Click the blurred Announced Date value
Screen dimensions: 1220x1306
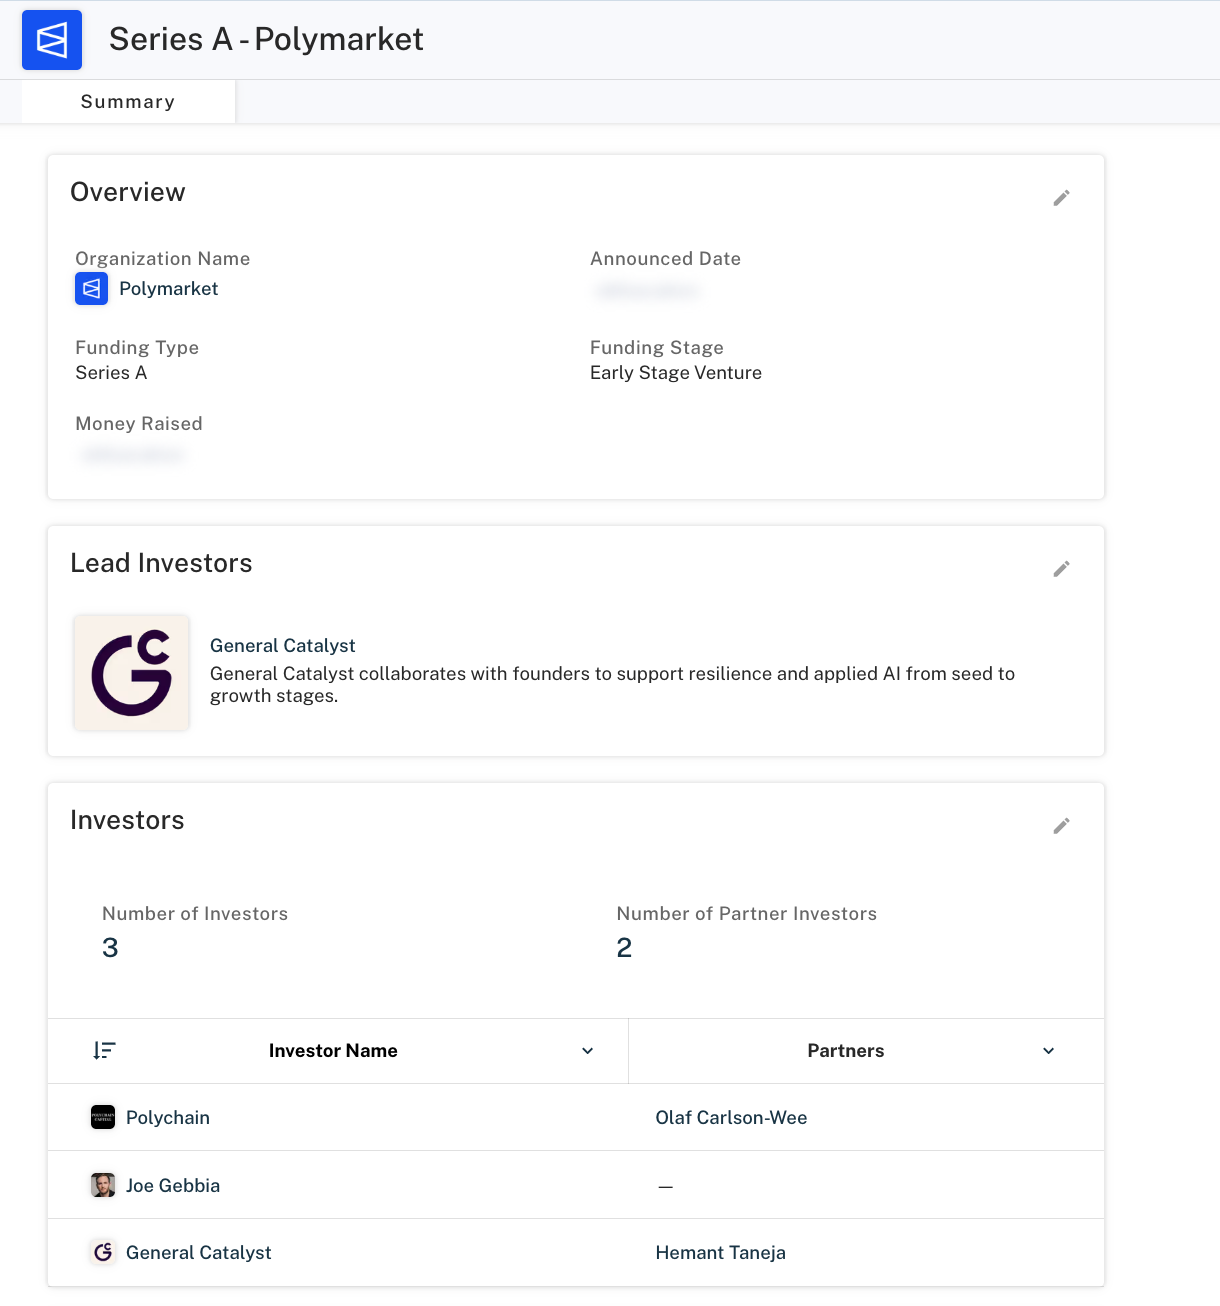[x=646, y=291]
